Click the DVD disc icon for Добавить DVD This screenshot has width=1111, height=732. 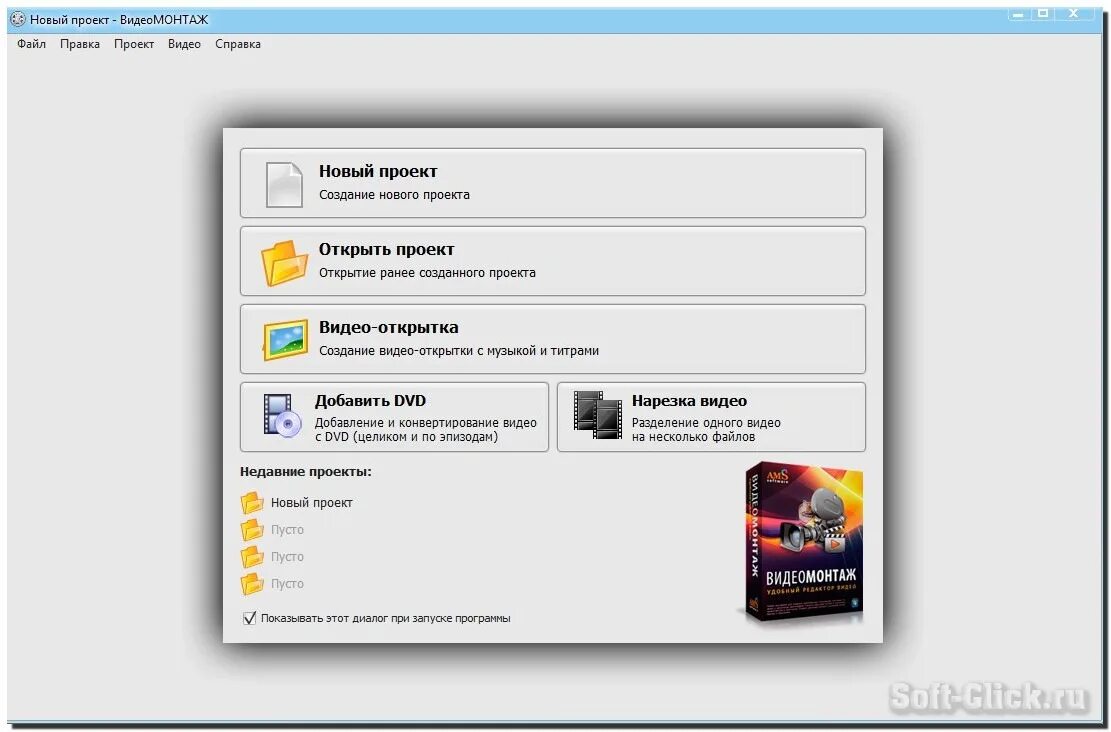click(282, 416)
